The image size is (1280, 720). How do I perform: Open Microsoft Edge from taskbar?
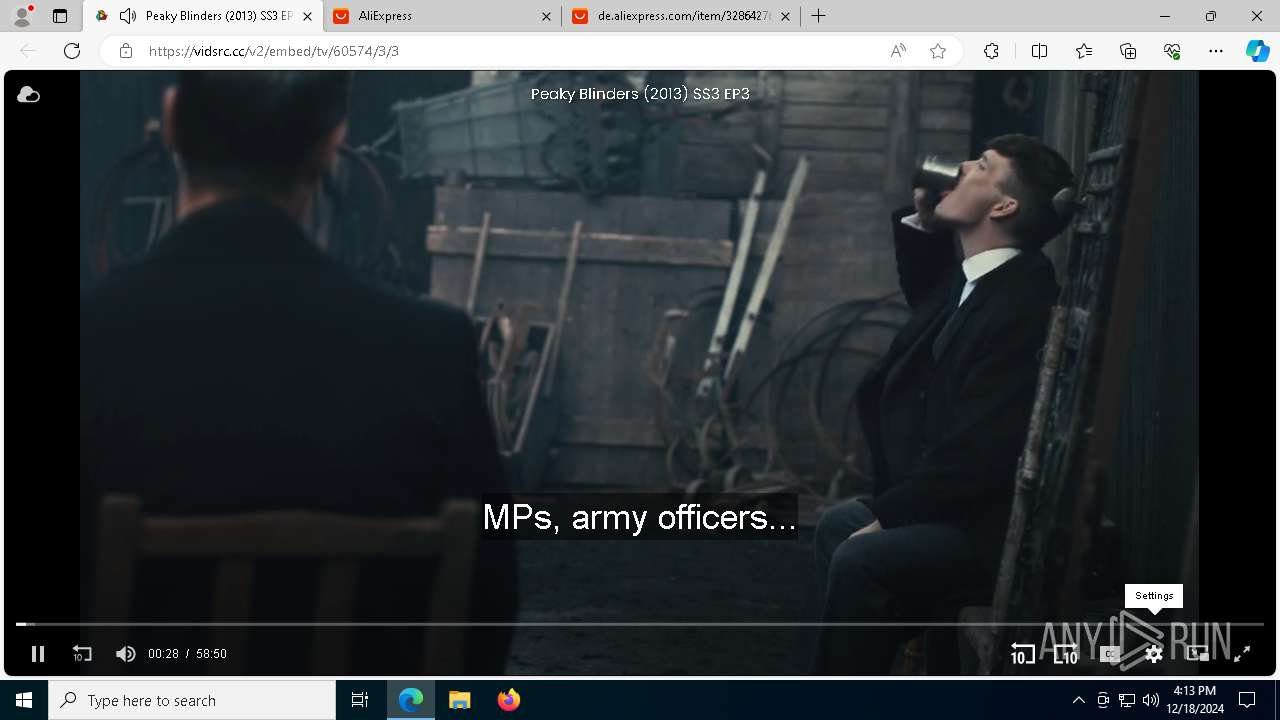[411, 700]
